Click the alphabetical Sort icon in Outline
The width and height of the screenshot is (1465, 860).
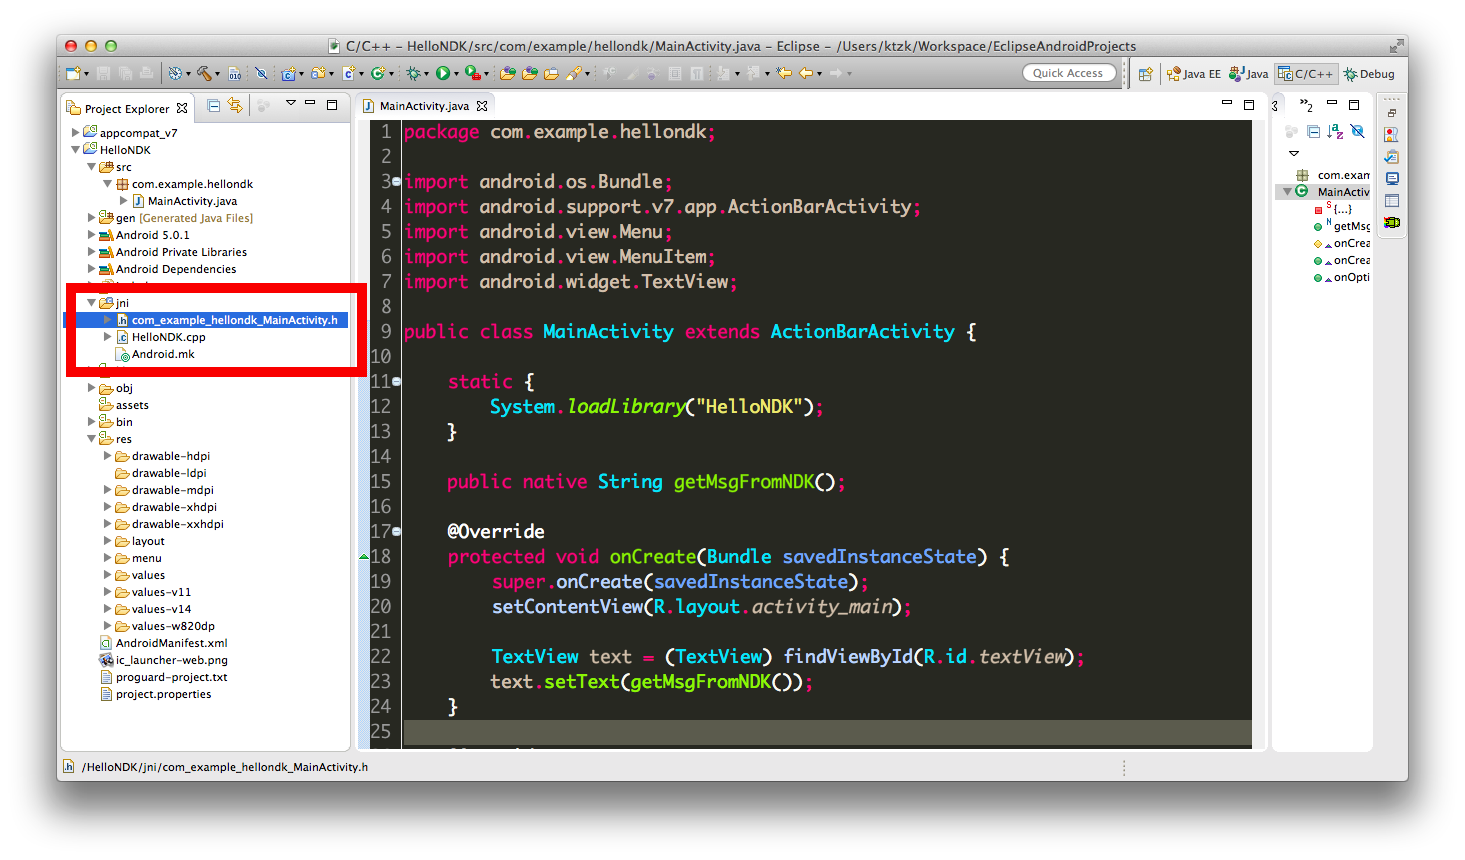pos(1335,132)
